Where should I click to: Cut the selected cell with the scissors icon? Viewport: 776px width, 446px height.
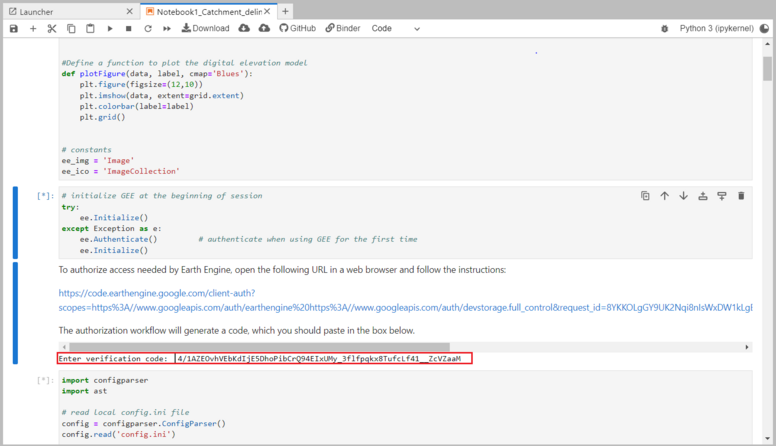click(52, 29)
